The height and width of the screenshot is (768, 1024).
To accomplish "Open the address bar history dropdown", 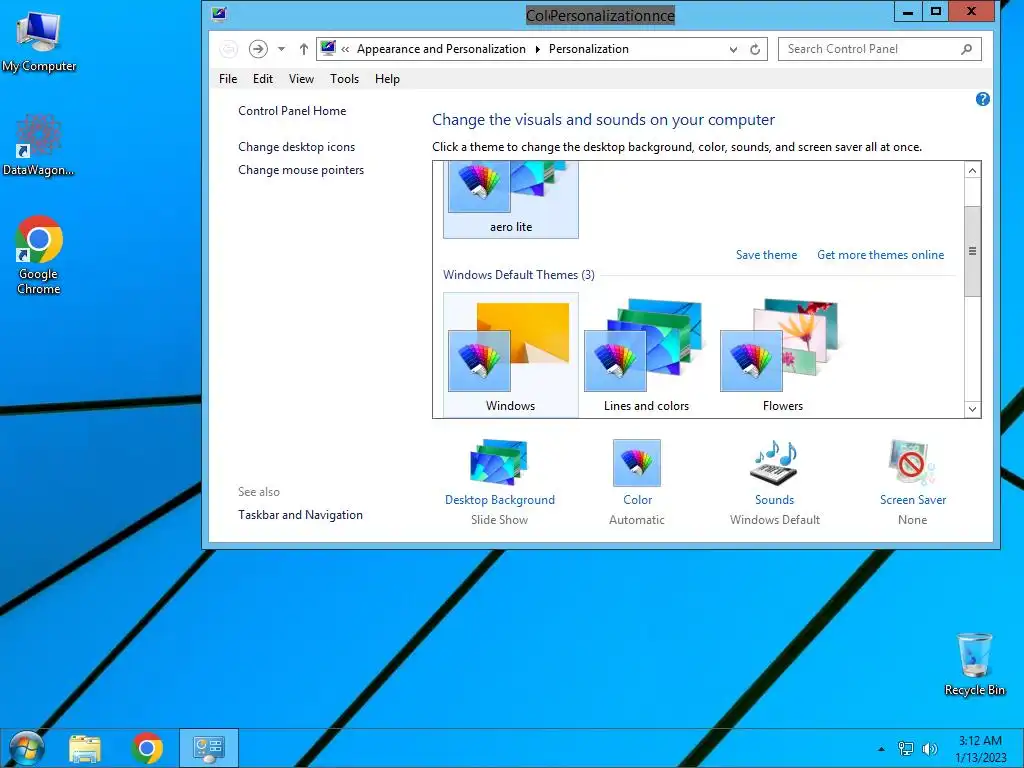I will pyautogui.click(x=733, y=49).
